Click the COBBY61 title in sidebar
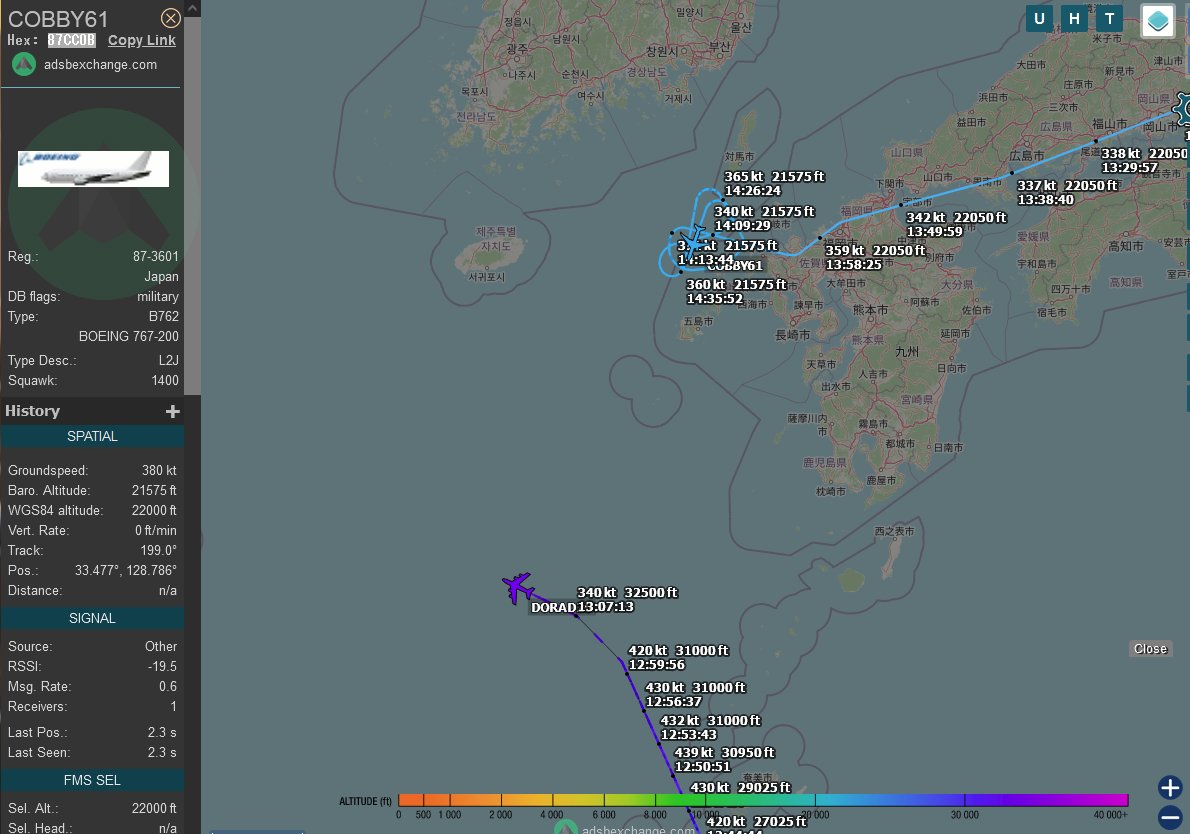Screen dimensions: 1190x834 click(x=58, y=19)
